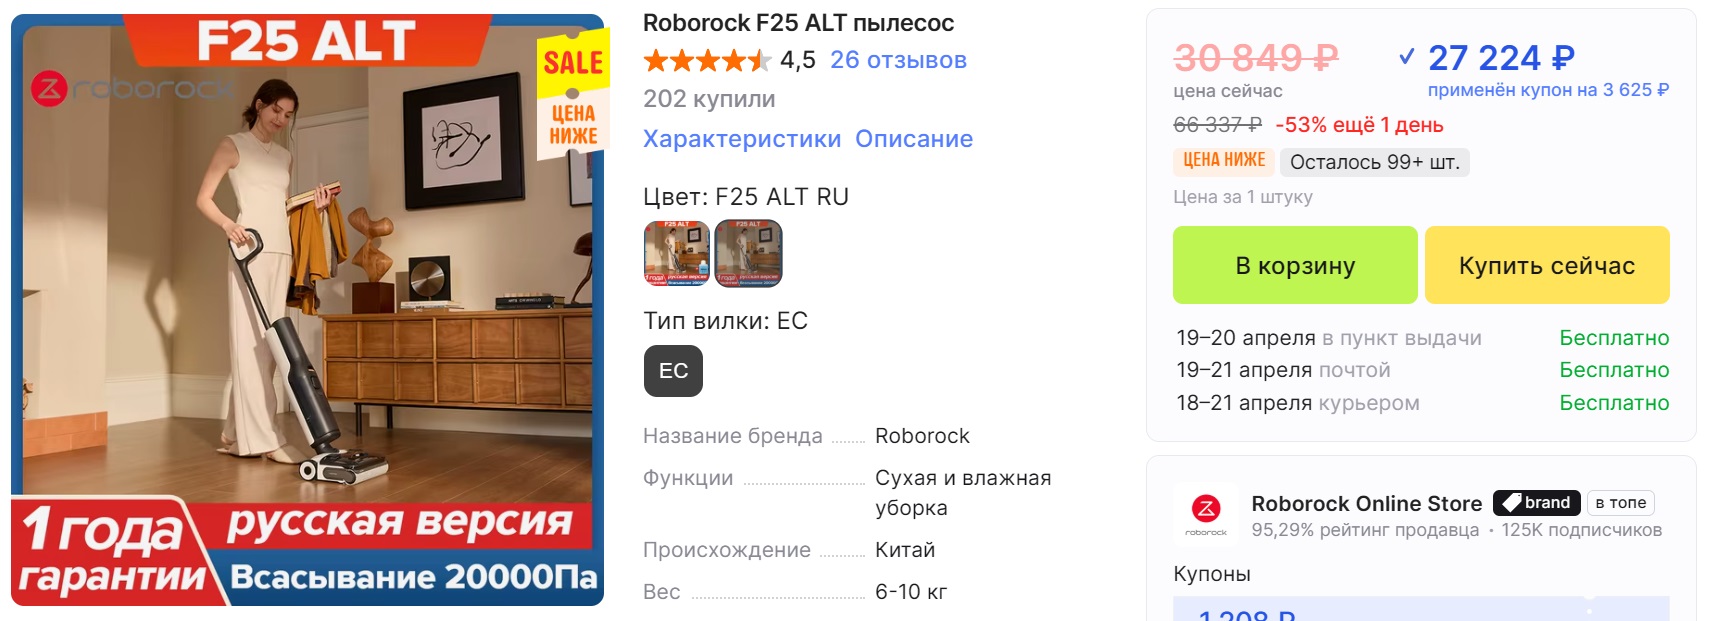Click the «Осталось 99+ шт.» stock label
Image resolution: width=1728 pixels, height=621 pixels.
click(x=1374, y=162)
